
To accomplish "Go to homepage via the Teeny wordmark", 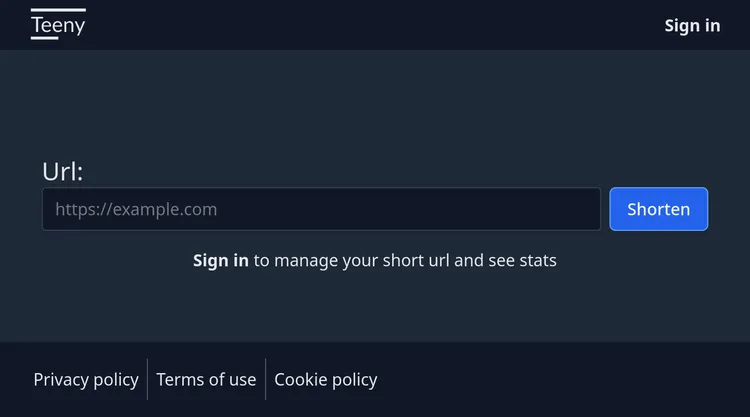I will (x=58, y=24).
